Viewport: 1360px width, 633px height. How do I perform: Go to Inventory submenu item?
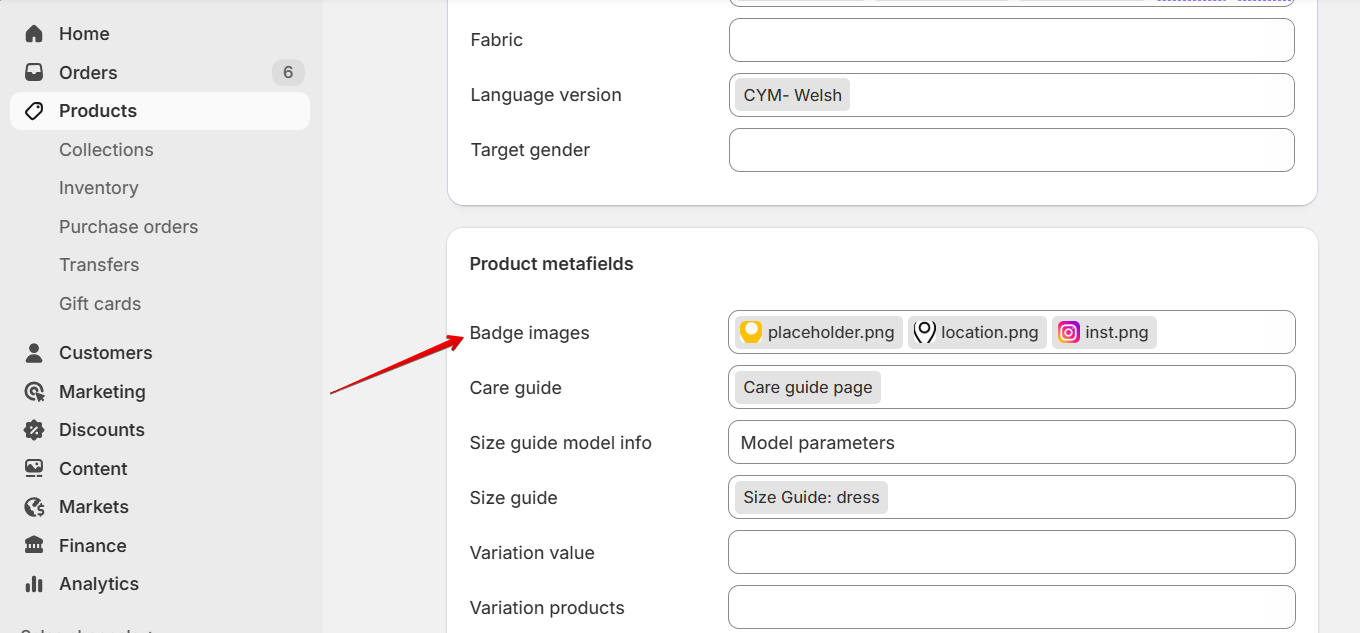pyautogui.click(x=98, y=188)
